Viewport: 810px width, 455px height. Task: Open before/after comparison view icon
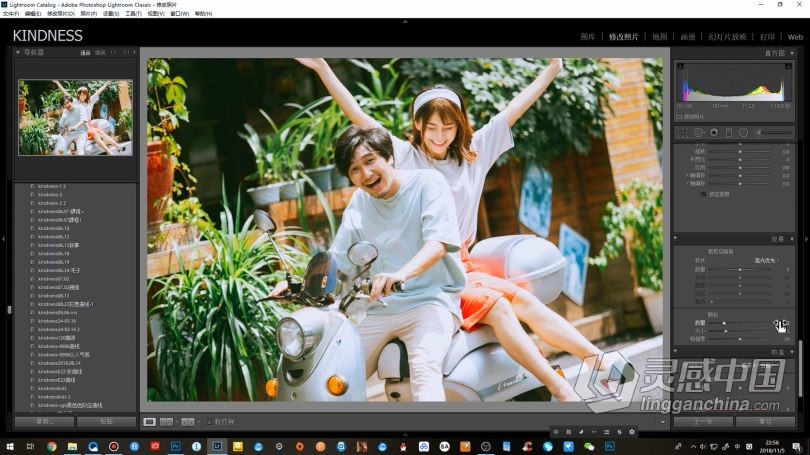(x=168, y=422)
